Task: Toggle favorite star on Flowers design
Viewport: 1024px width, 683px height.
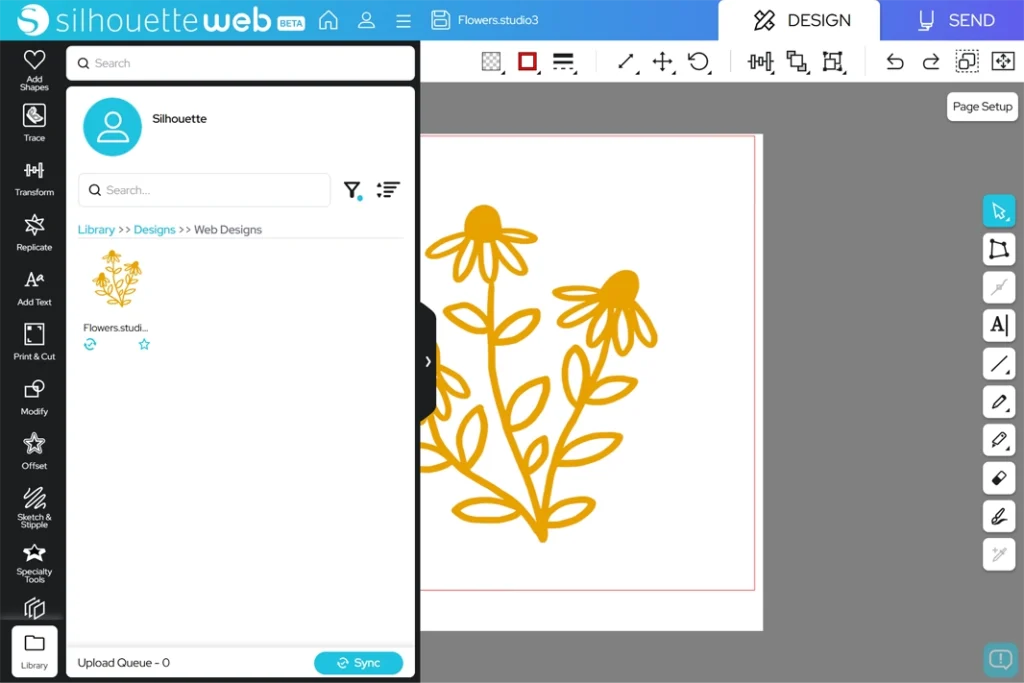Action: coord(144,344)
